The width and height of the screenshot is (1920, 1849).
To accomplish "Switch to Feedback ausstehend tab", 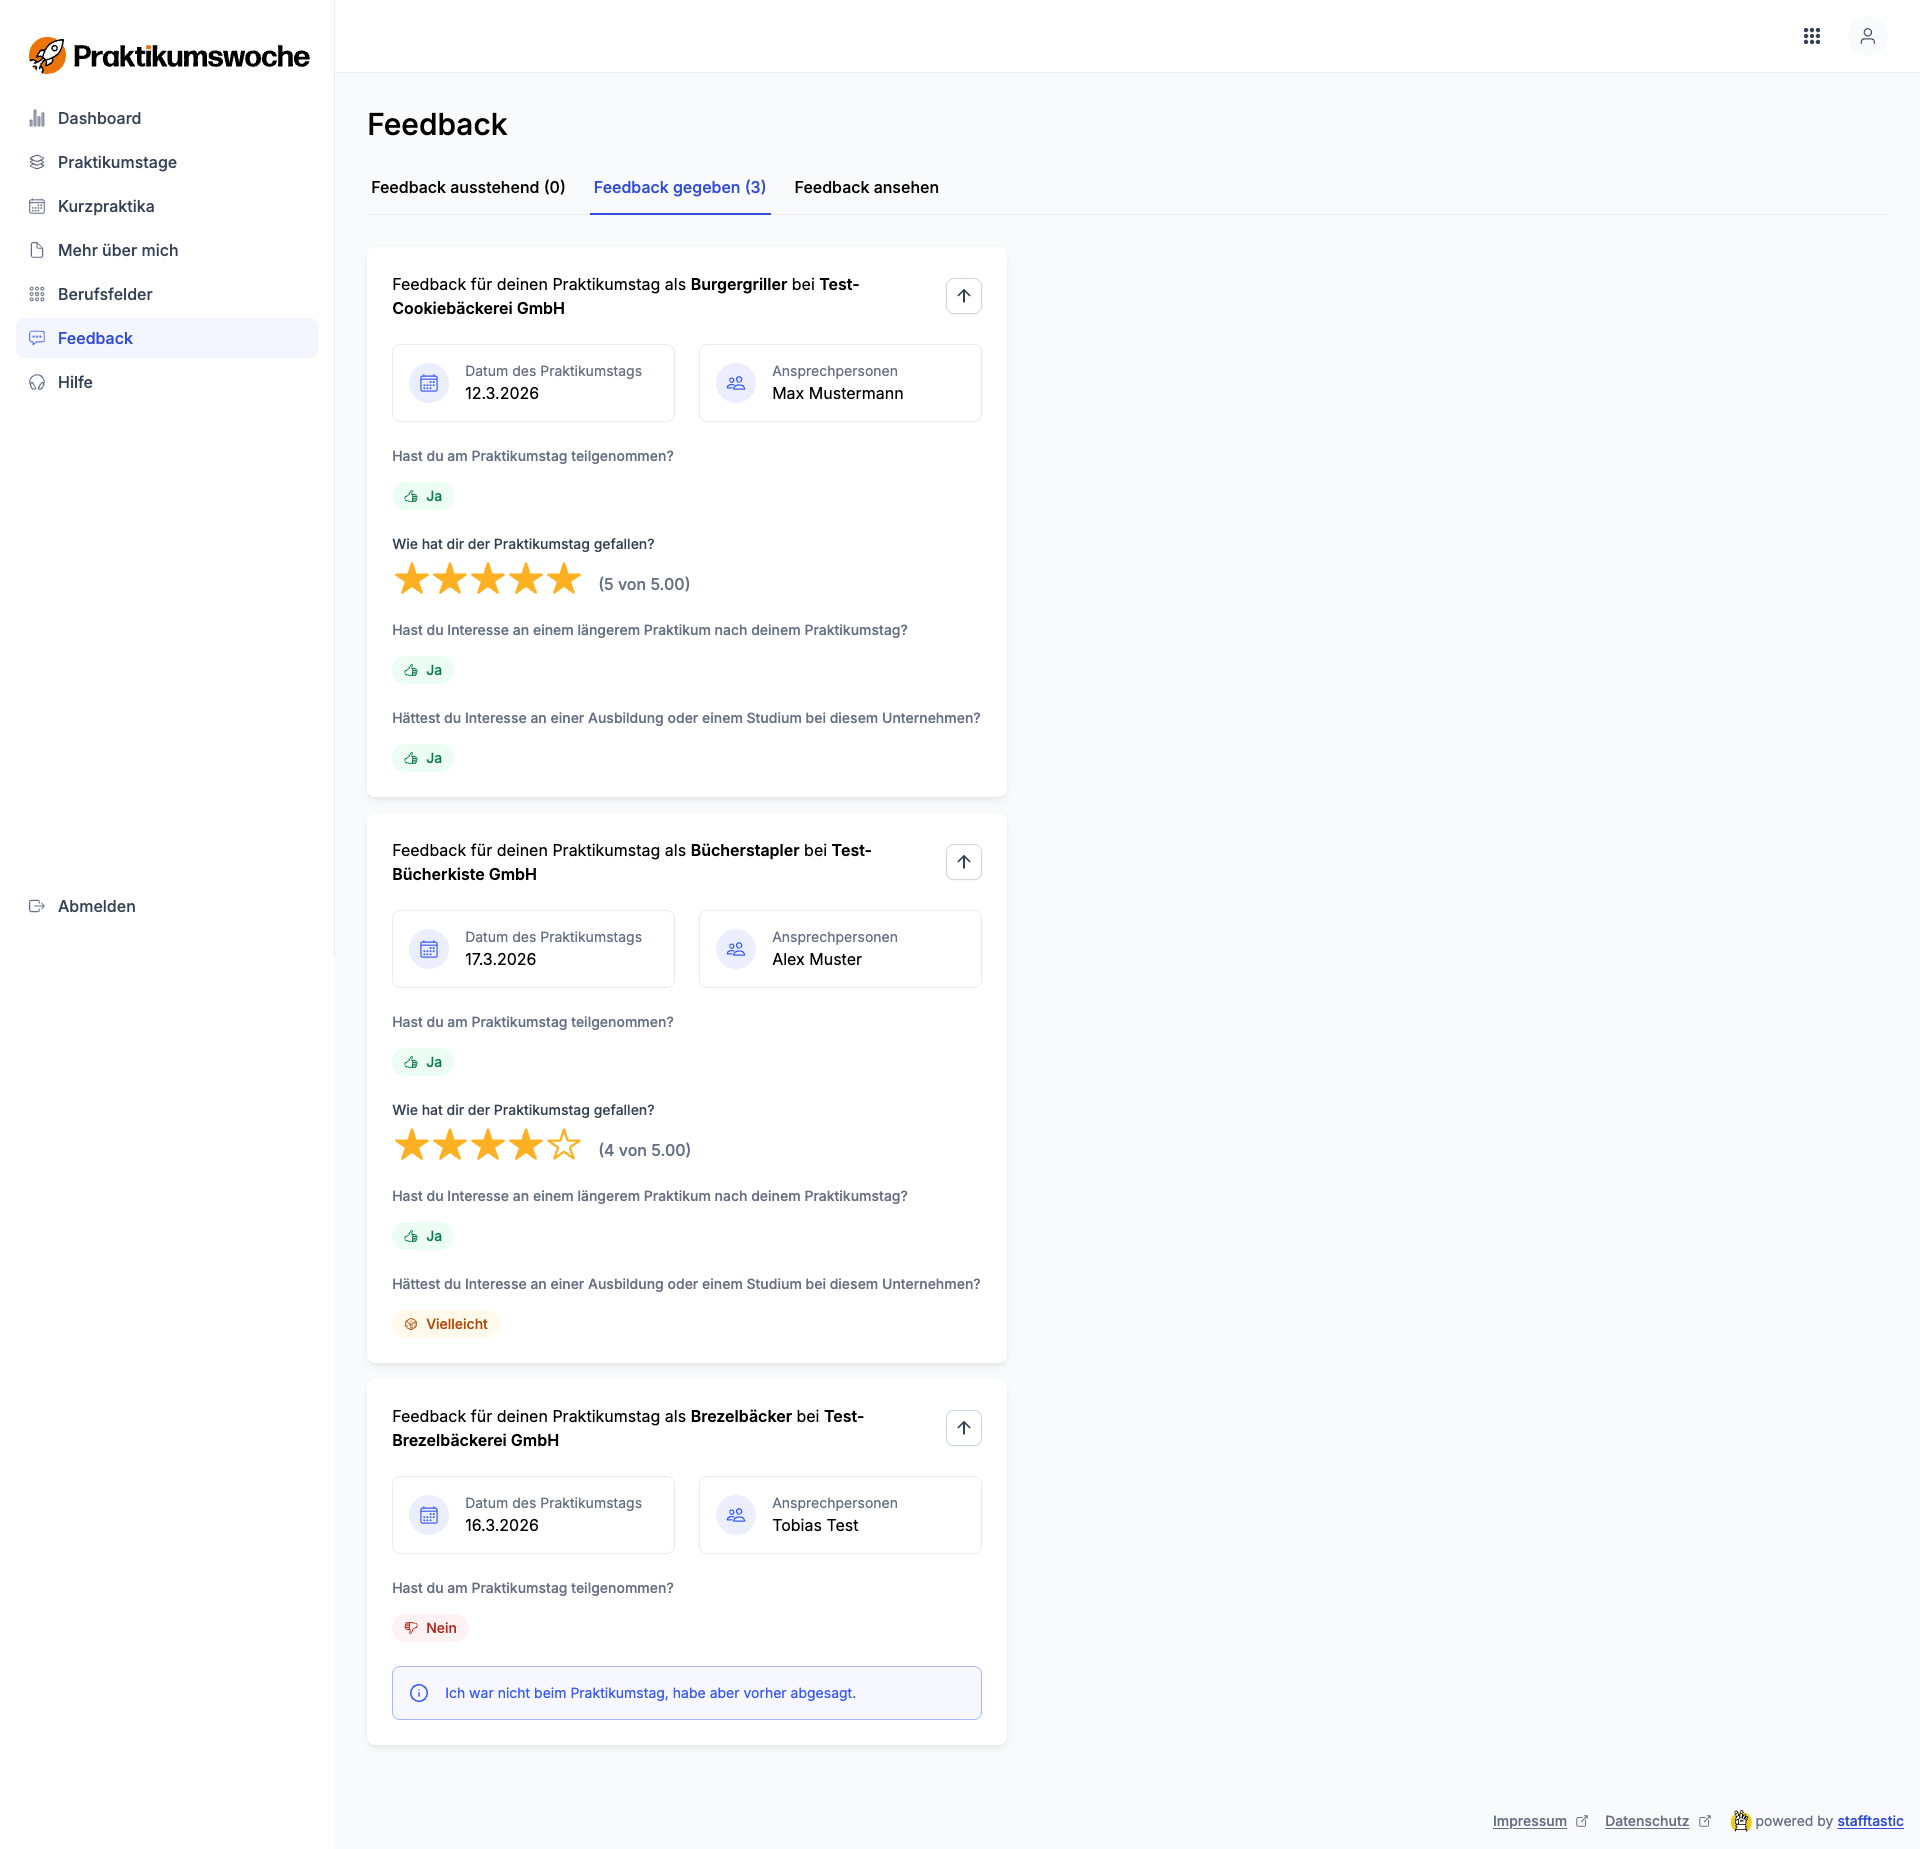I will 468,187.
